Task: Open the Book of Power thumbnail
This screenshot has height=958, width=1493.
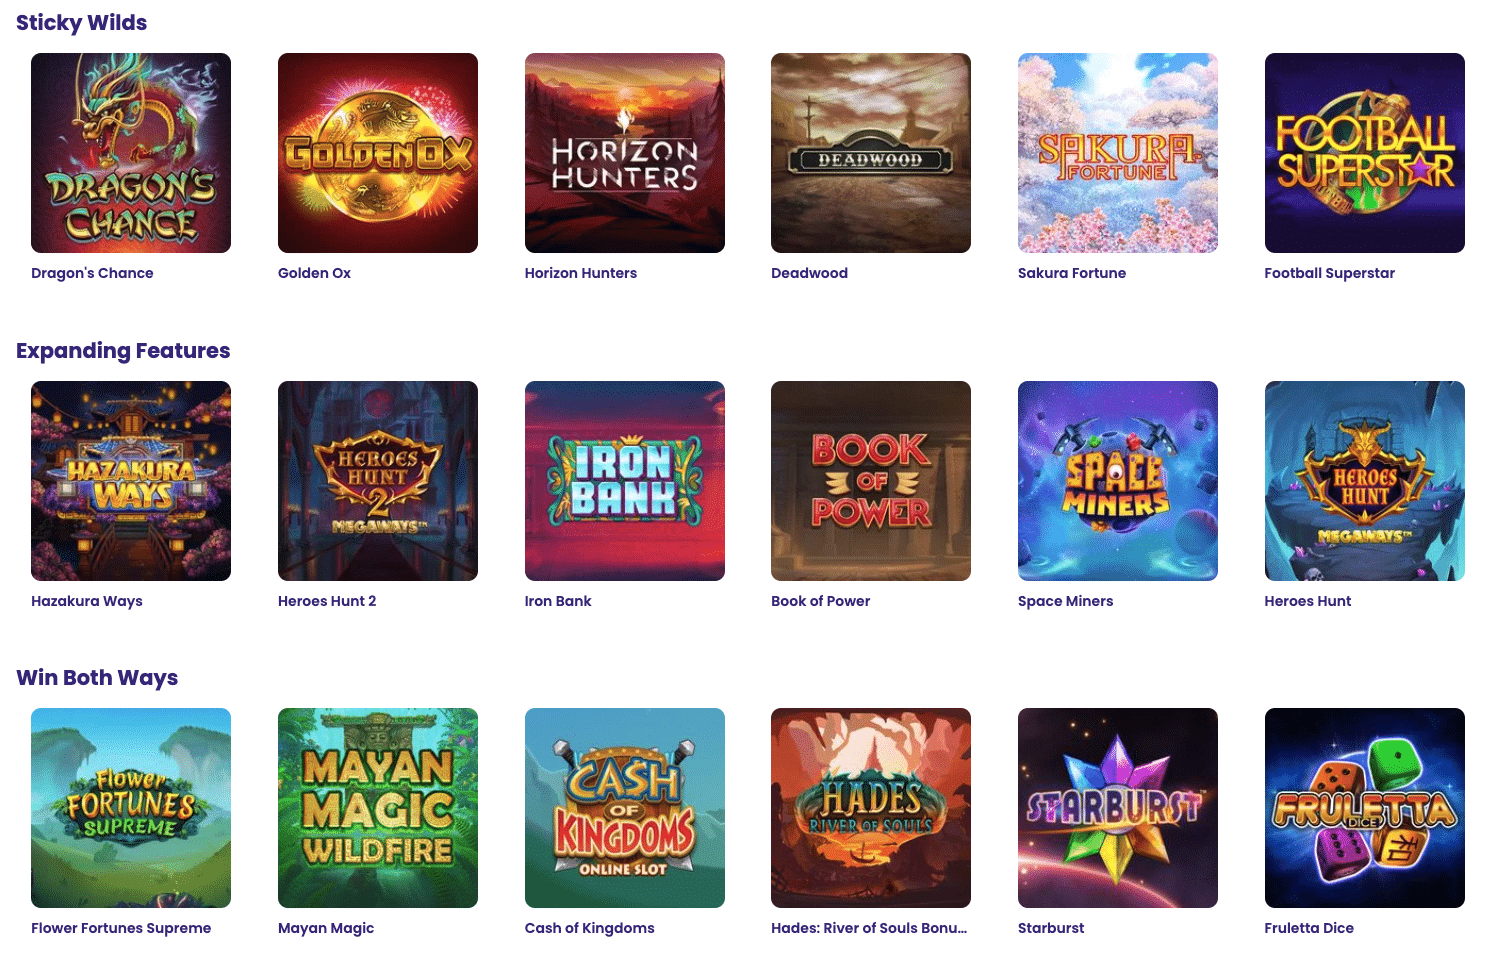Action: pos(871,481)
